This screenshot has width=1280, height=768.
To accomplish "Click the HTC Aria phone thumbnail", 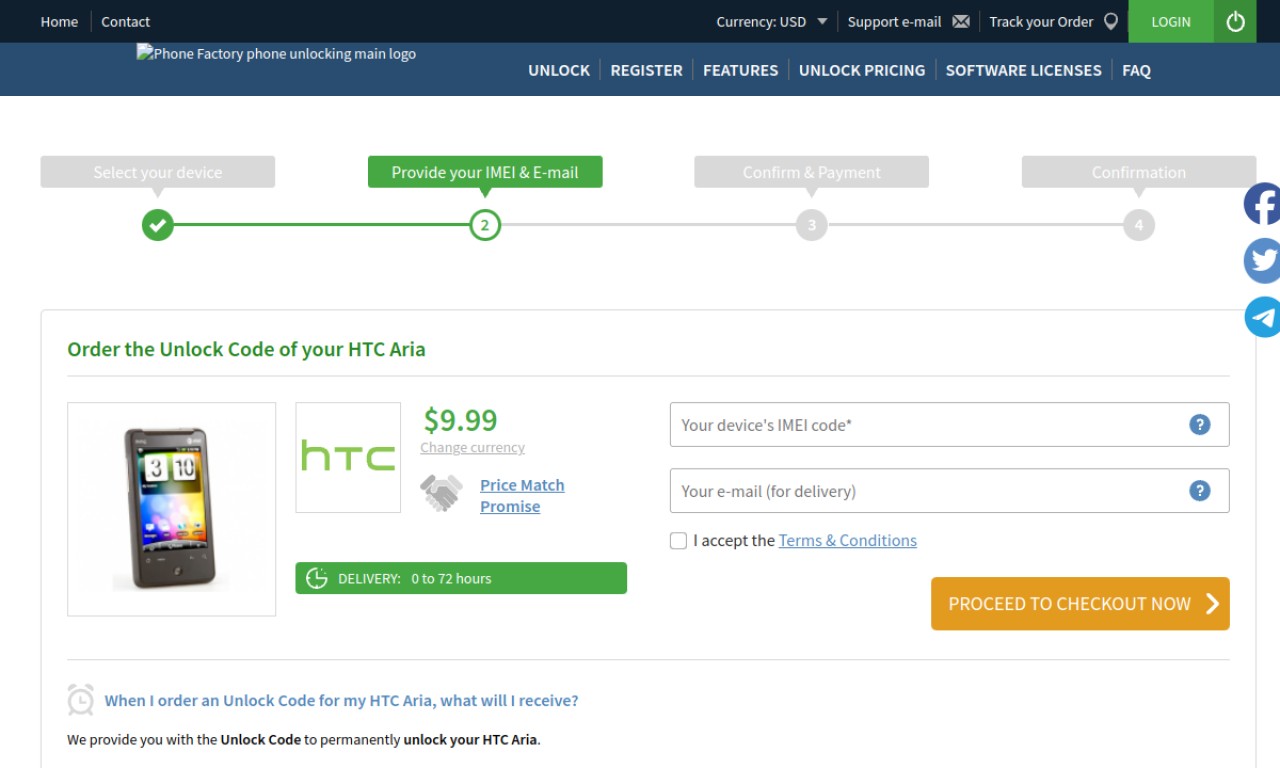I will 171,509.
